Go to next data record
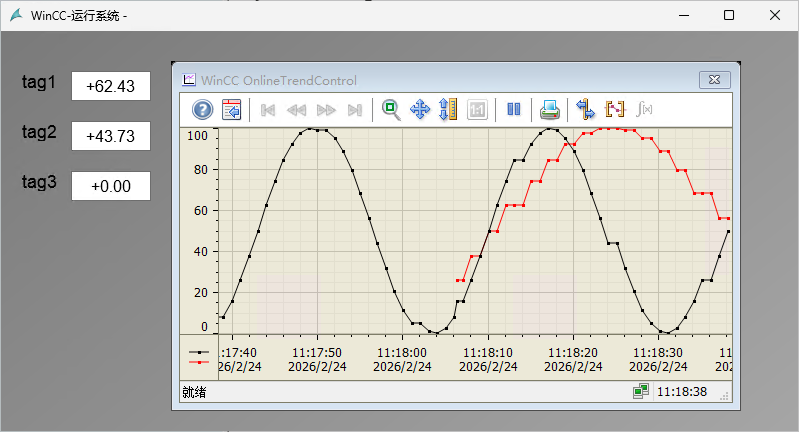 326,110
